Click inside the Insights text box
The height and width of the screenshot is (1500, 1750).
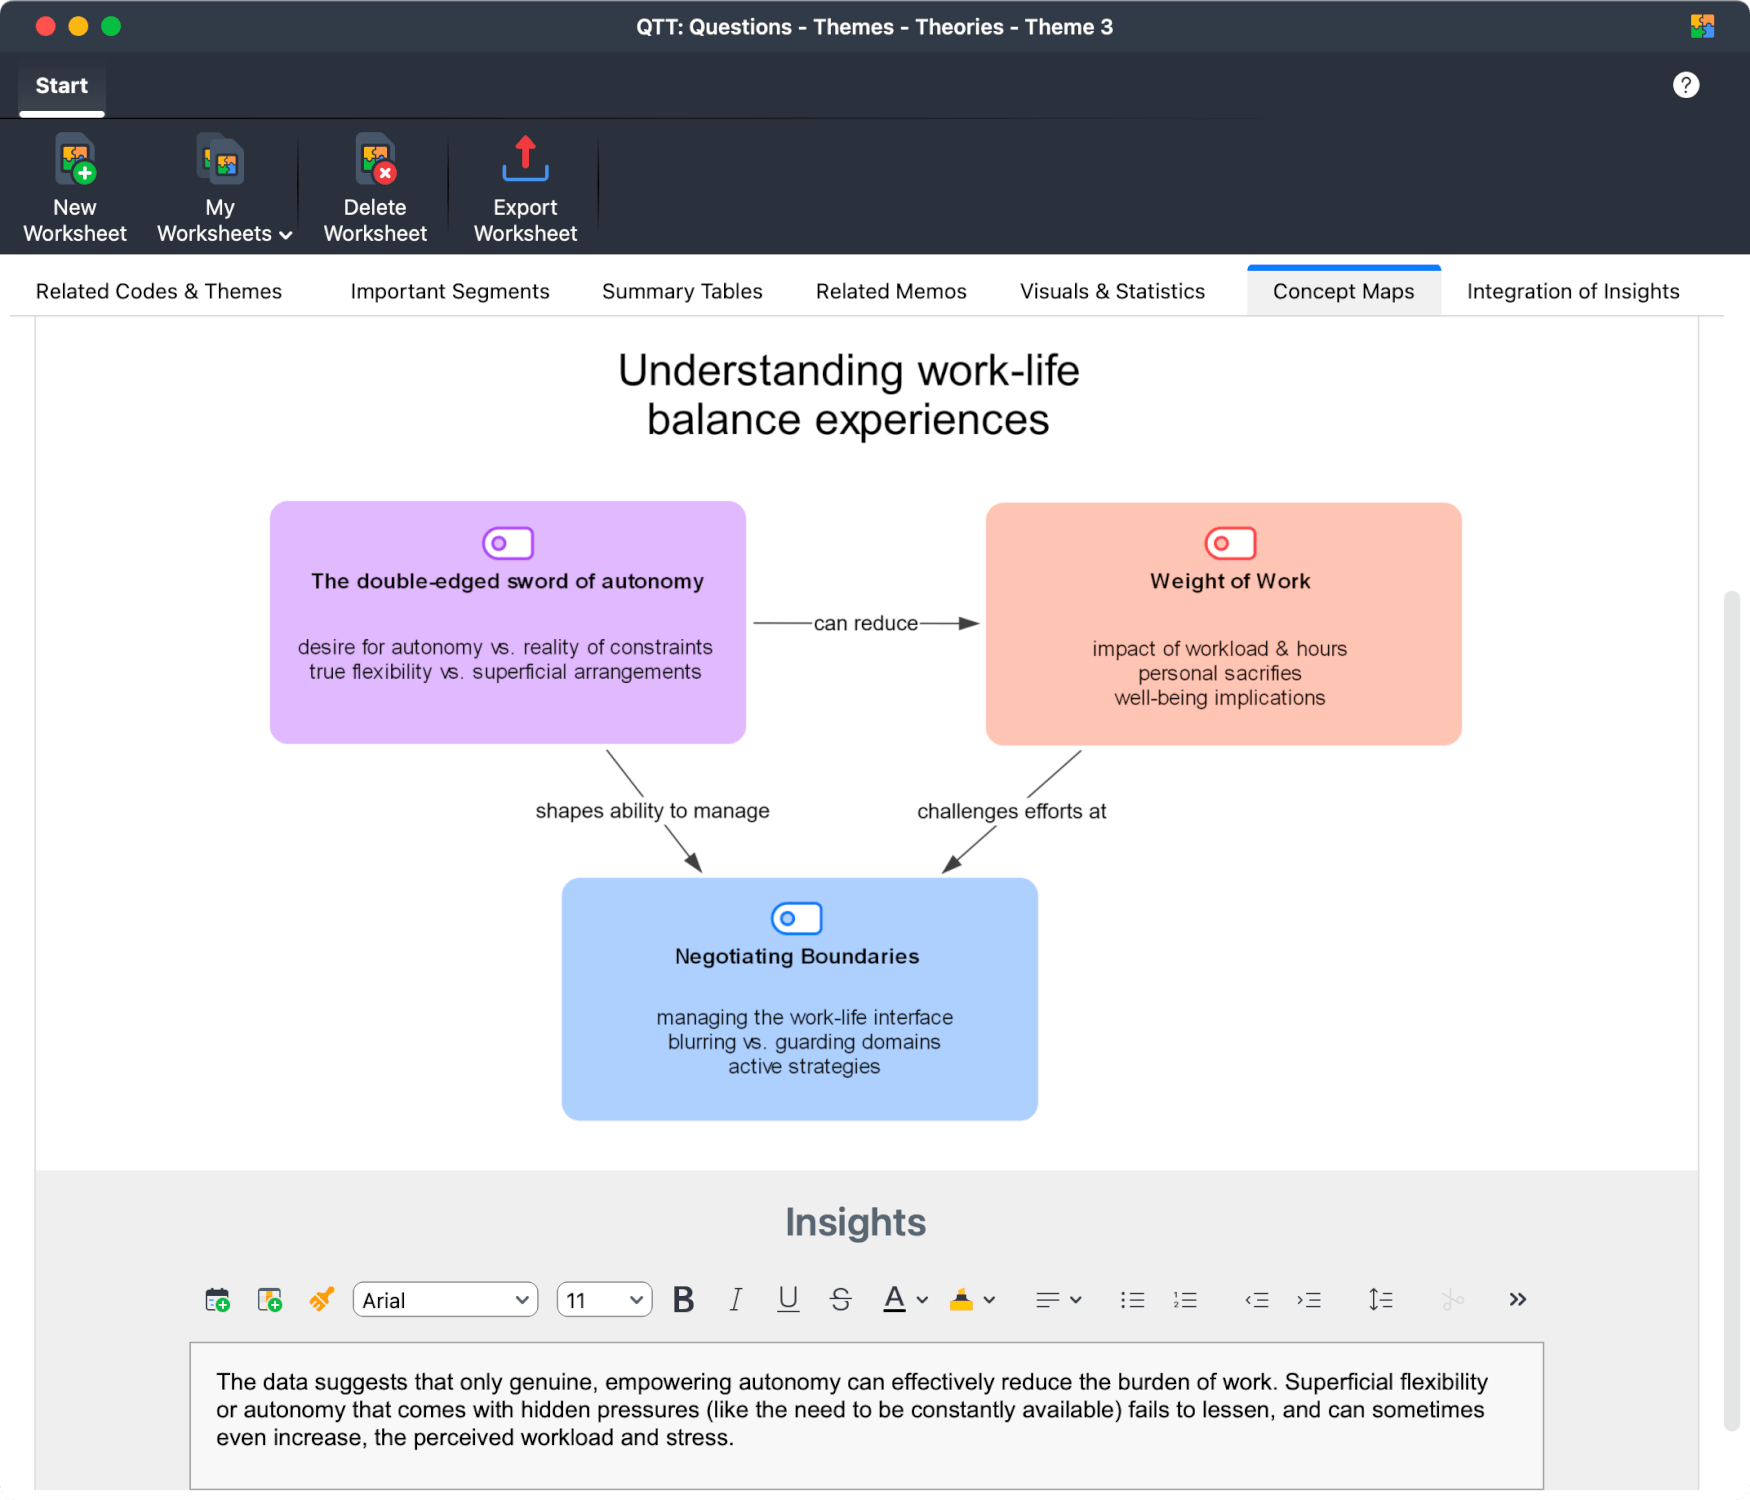pyautogui.click(x=866, y=1415)
